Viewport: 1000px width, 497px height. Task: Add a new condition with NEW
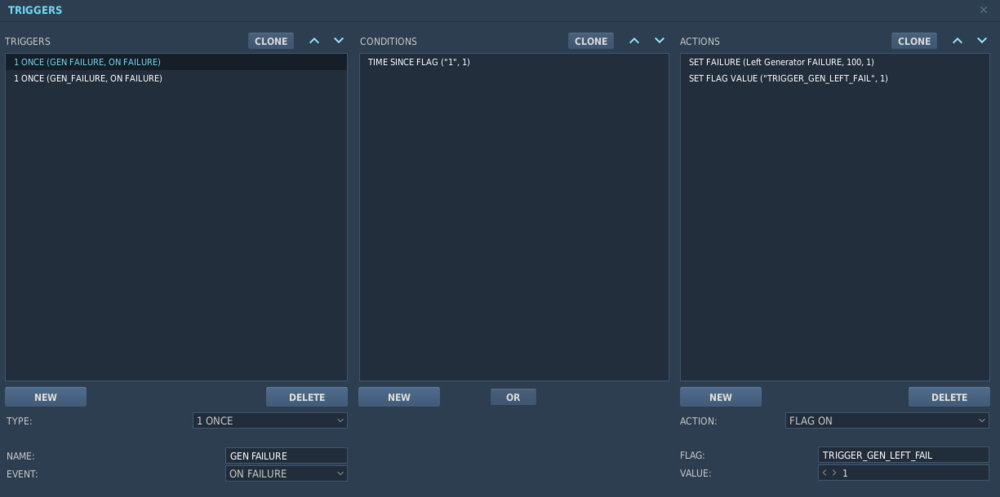click(x=399, y=397)
